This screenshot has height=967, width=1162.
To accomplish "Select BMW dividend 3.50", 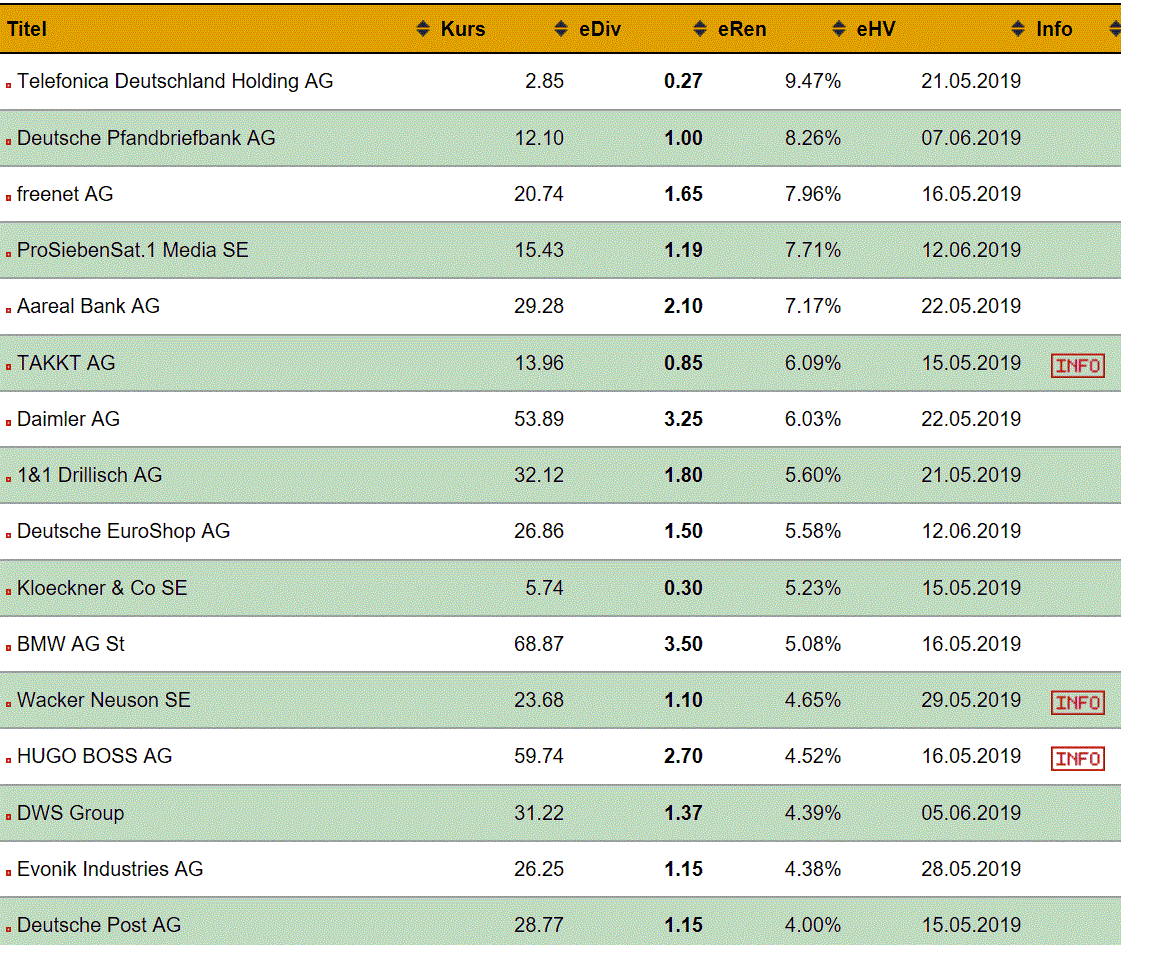I will coord(683,644).
